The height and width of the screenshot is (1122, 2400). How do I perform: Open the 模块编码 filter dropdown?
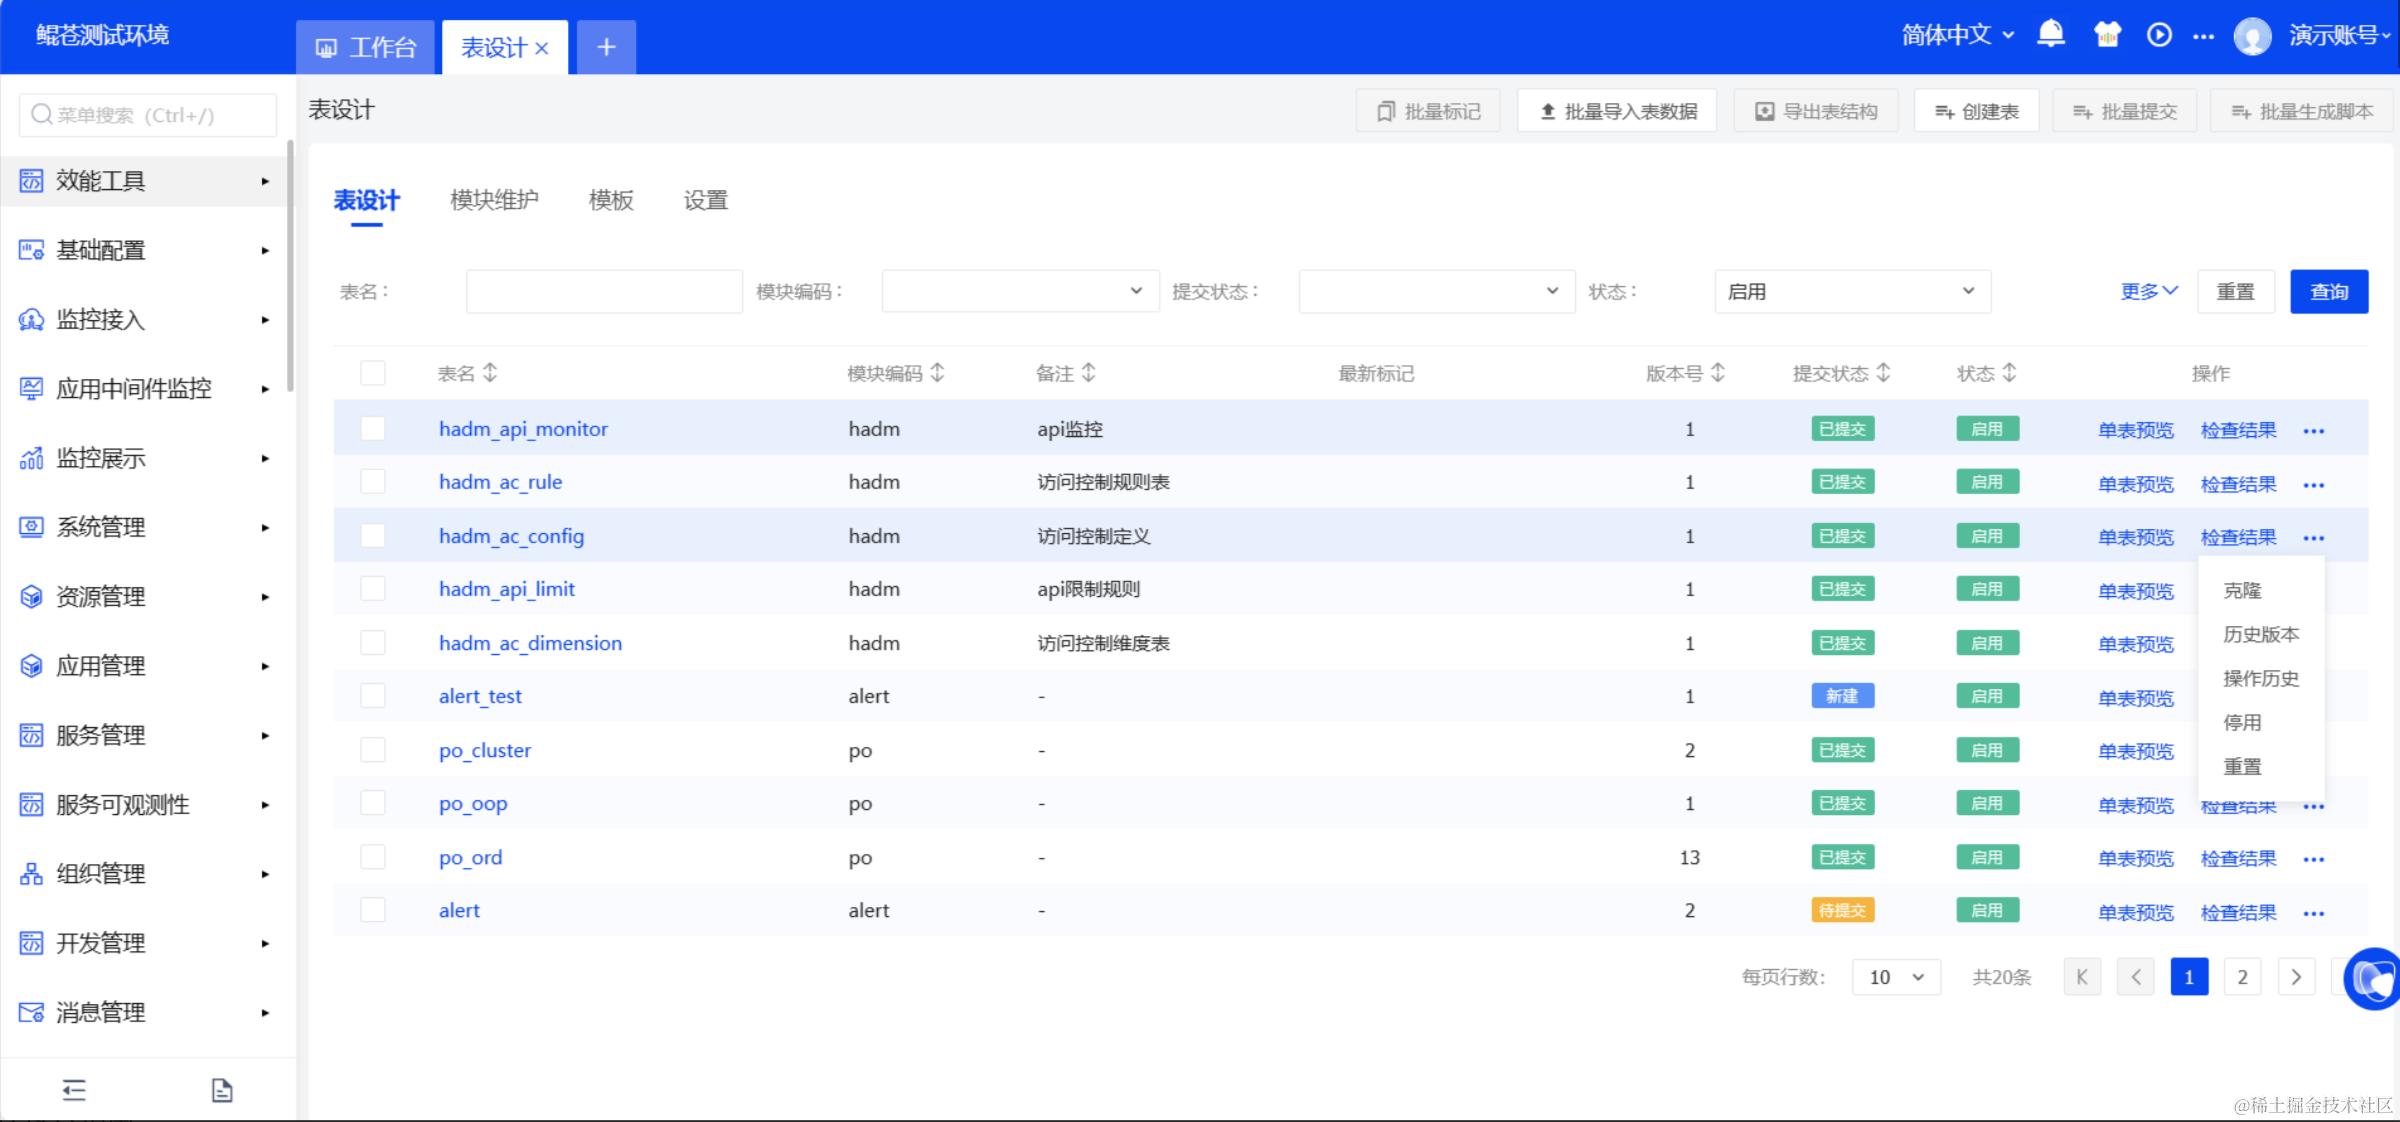(1020, 291)
